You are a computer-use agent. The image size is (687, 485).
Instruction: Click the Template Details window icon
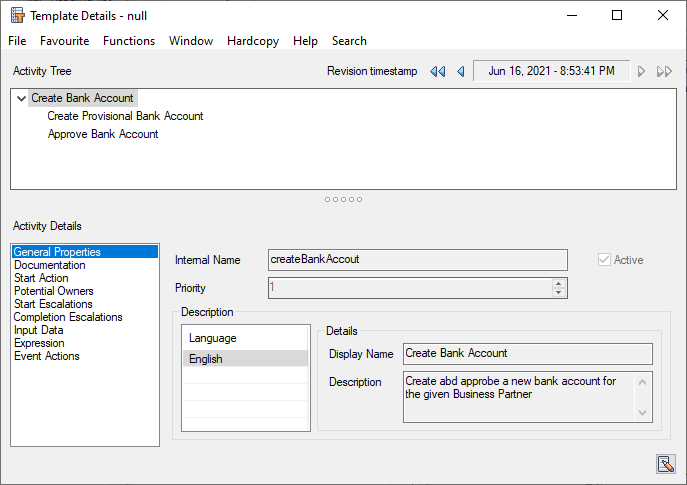click(x=17, y=16)
